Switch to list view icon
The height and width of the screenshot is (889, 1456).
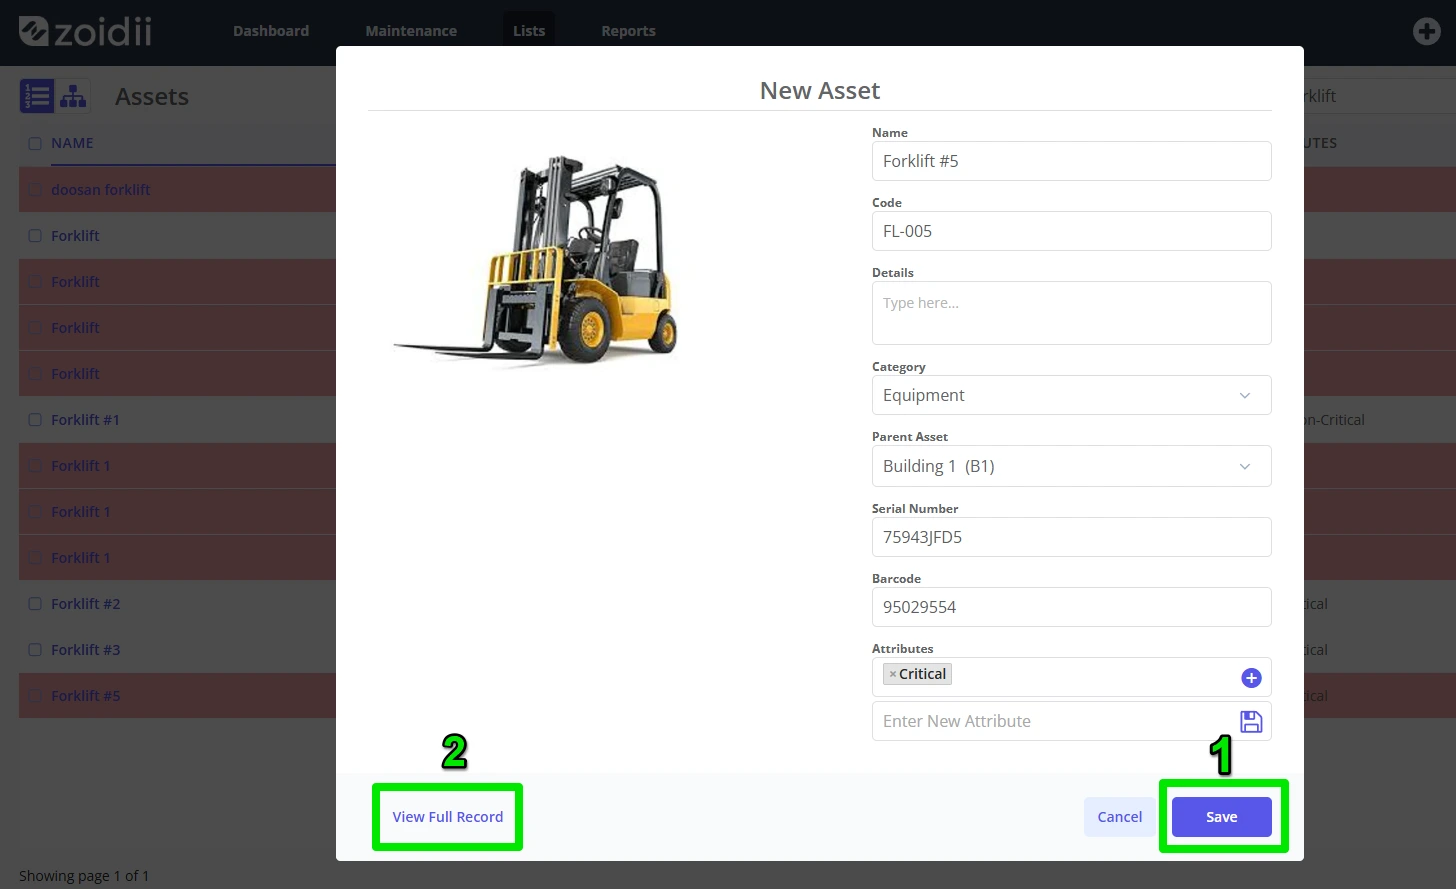click(x=37, y=96)
